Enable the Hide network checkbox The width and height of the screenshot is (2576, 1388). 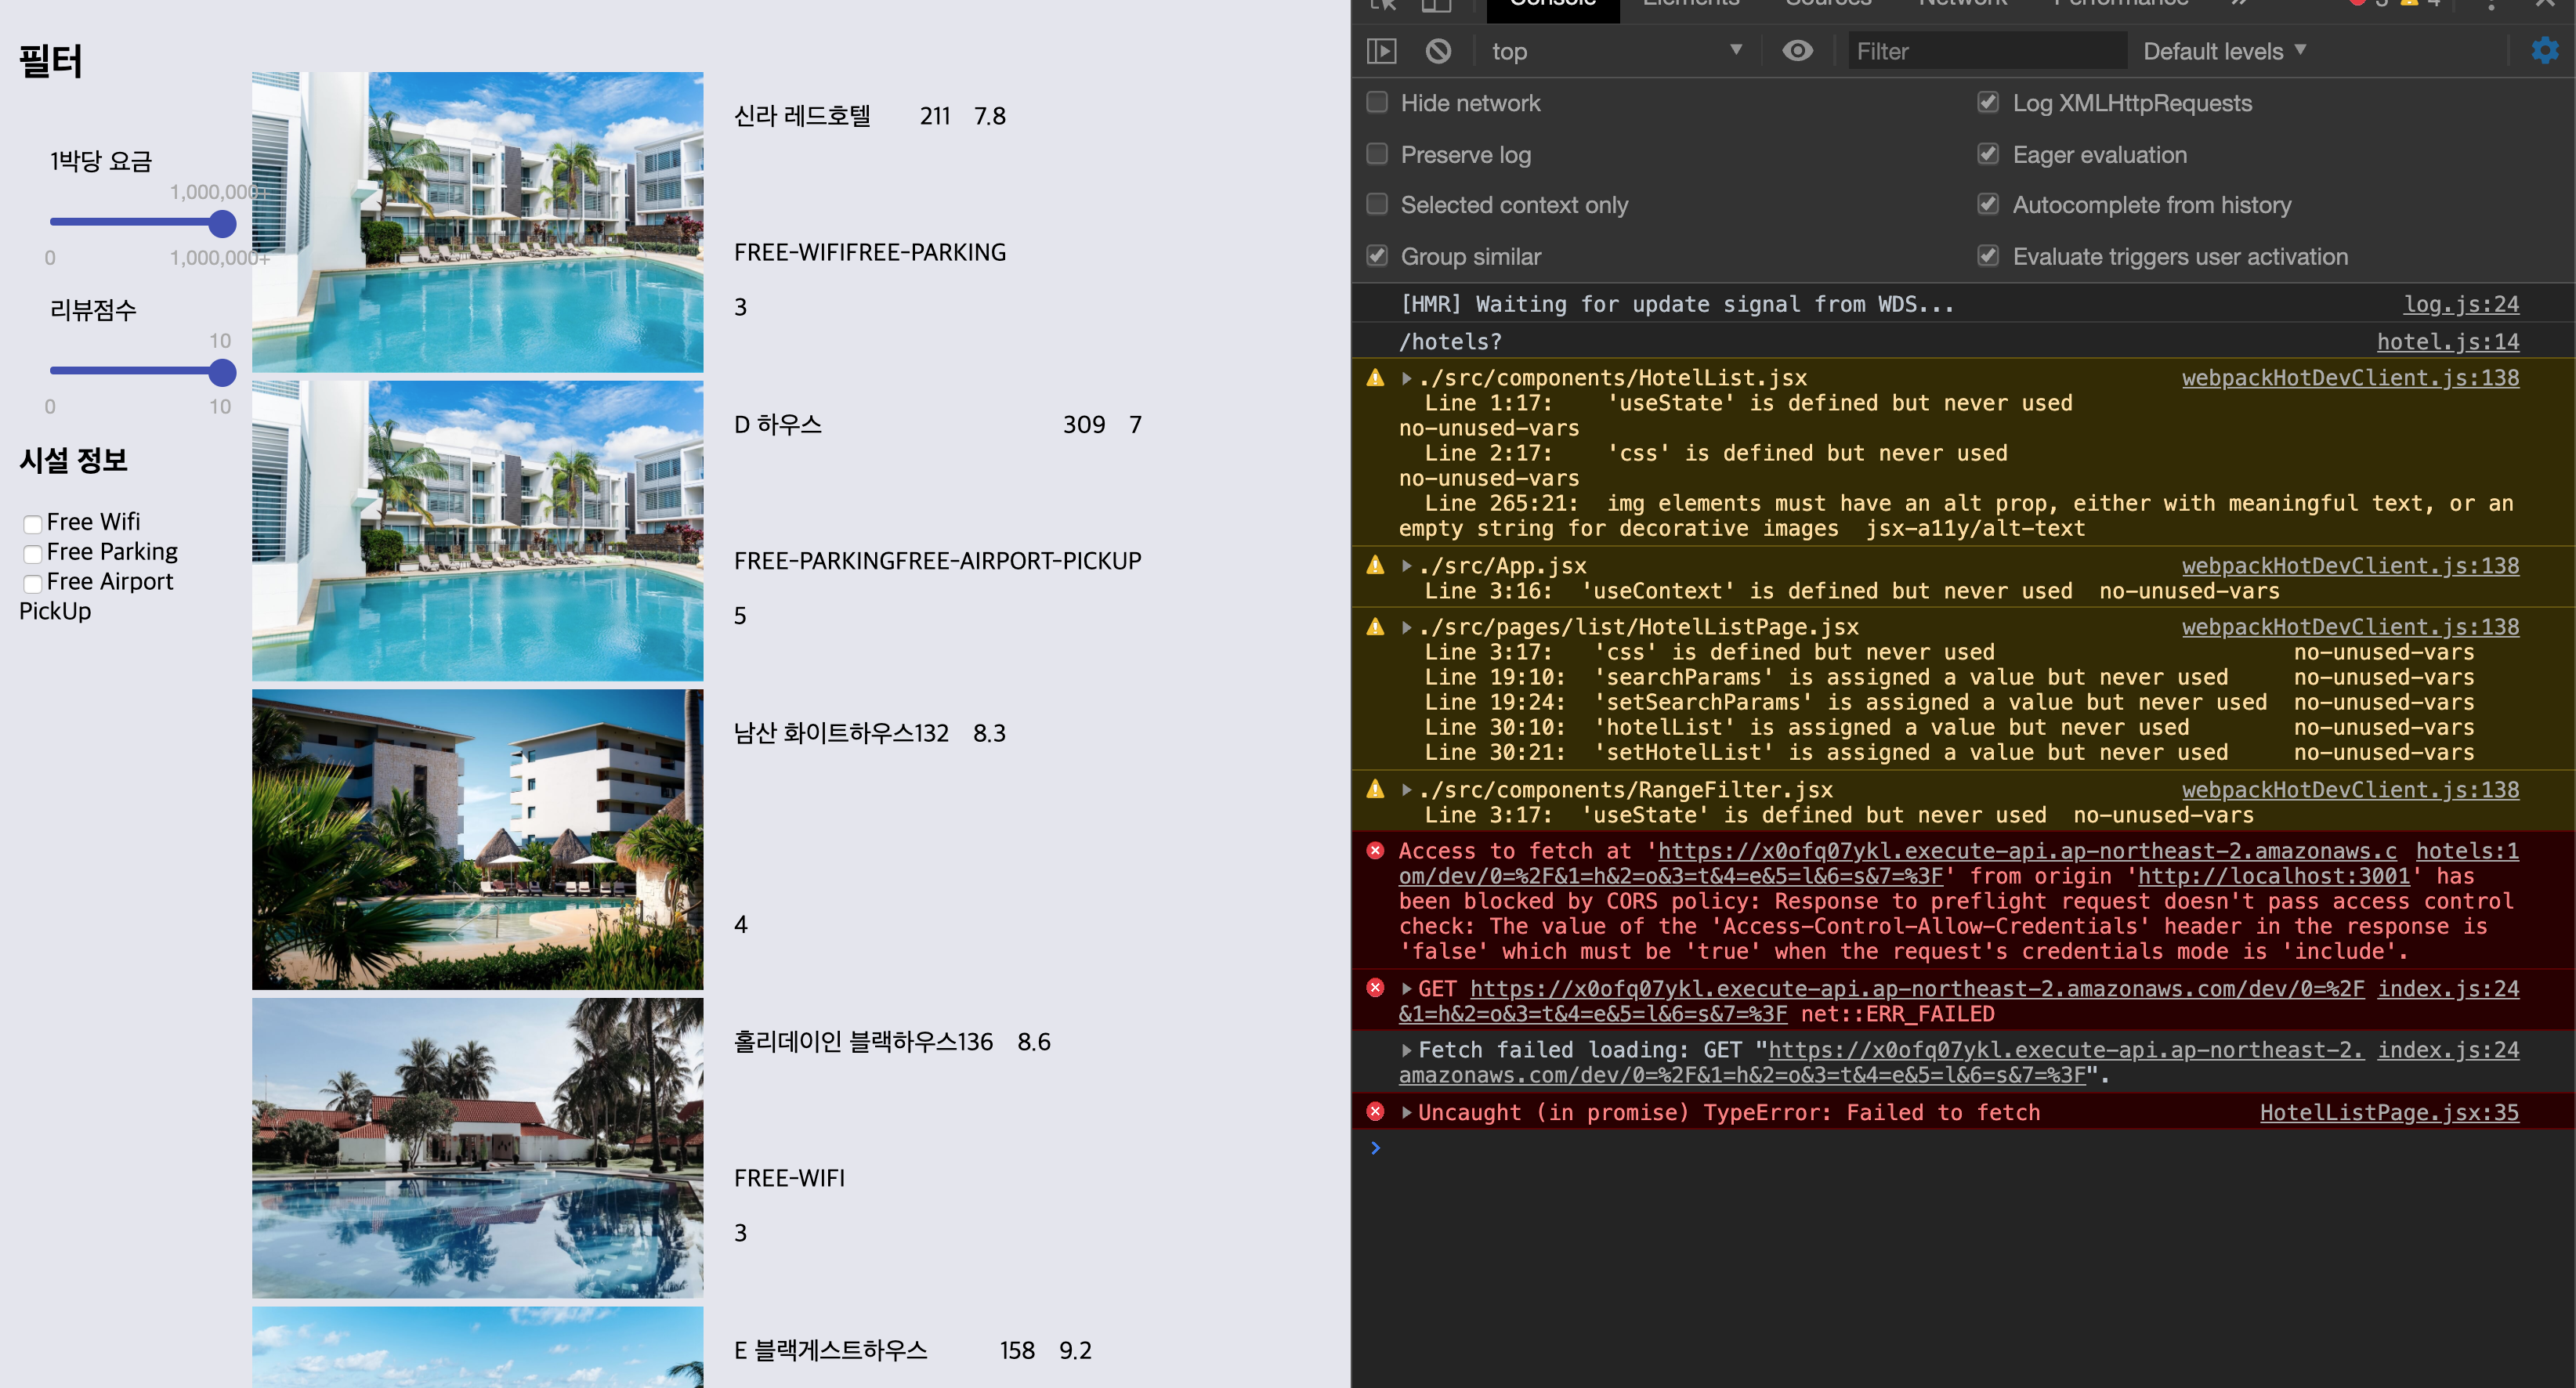click(x=1377, y=103)
